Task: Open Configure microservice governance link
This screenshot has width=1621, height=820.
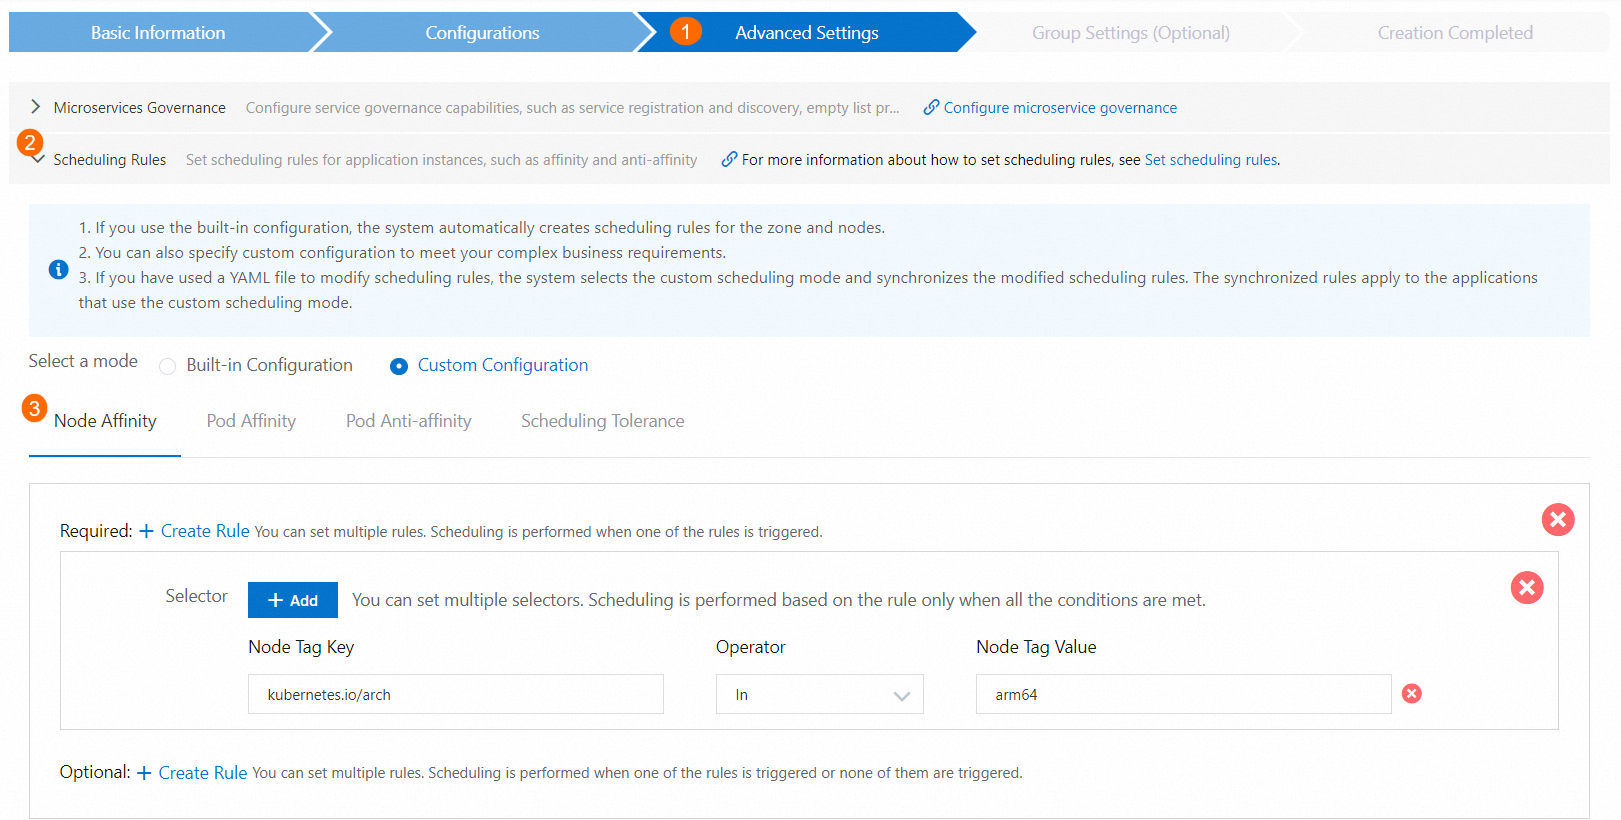Action: click(x=1060, y=108)
